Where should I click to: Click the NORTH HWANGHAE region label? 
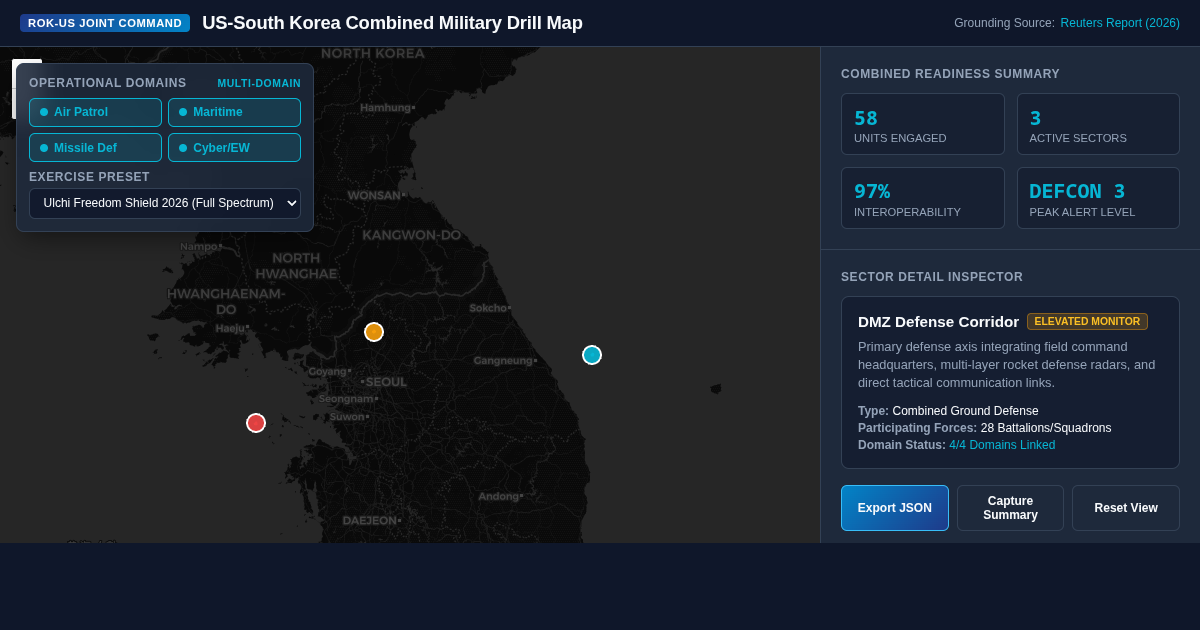pyautogui.click(x=296, y=266)
